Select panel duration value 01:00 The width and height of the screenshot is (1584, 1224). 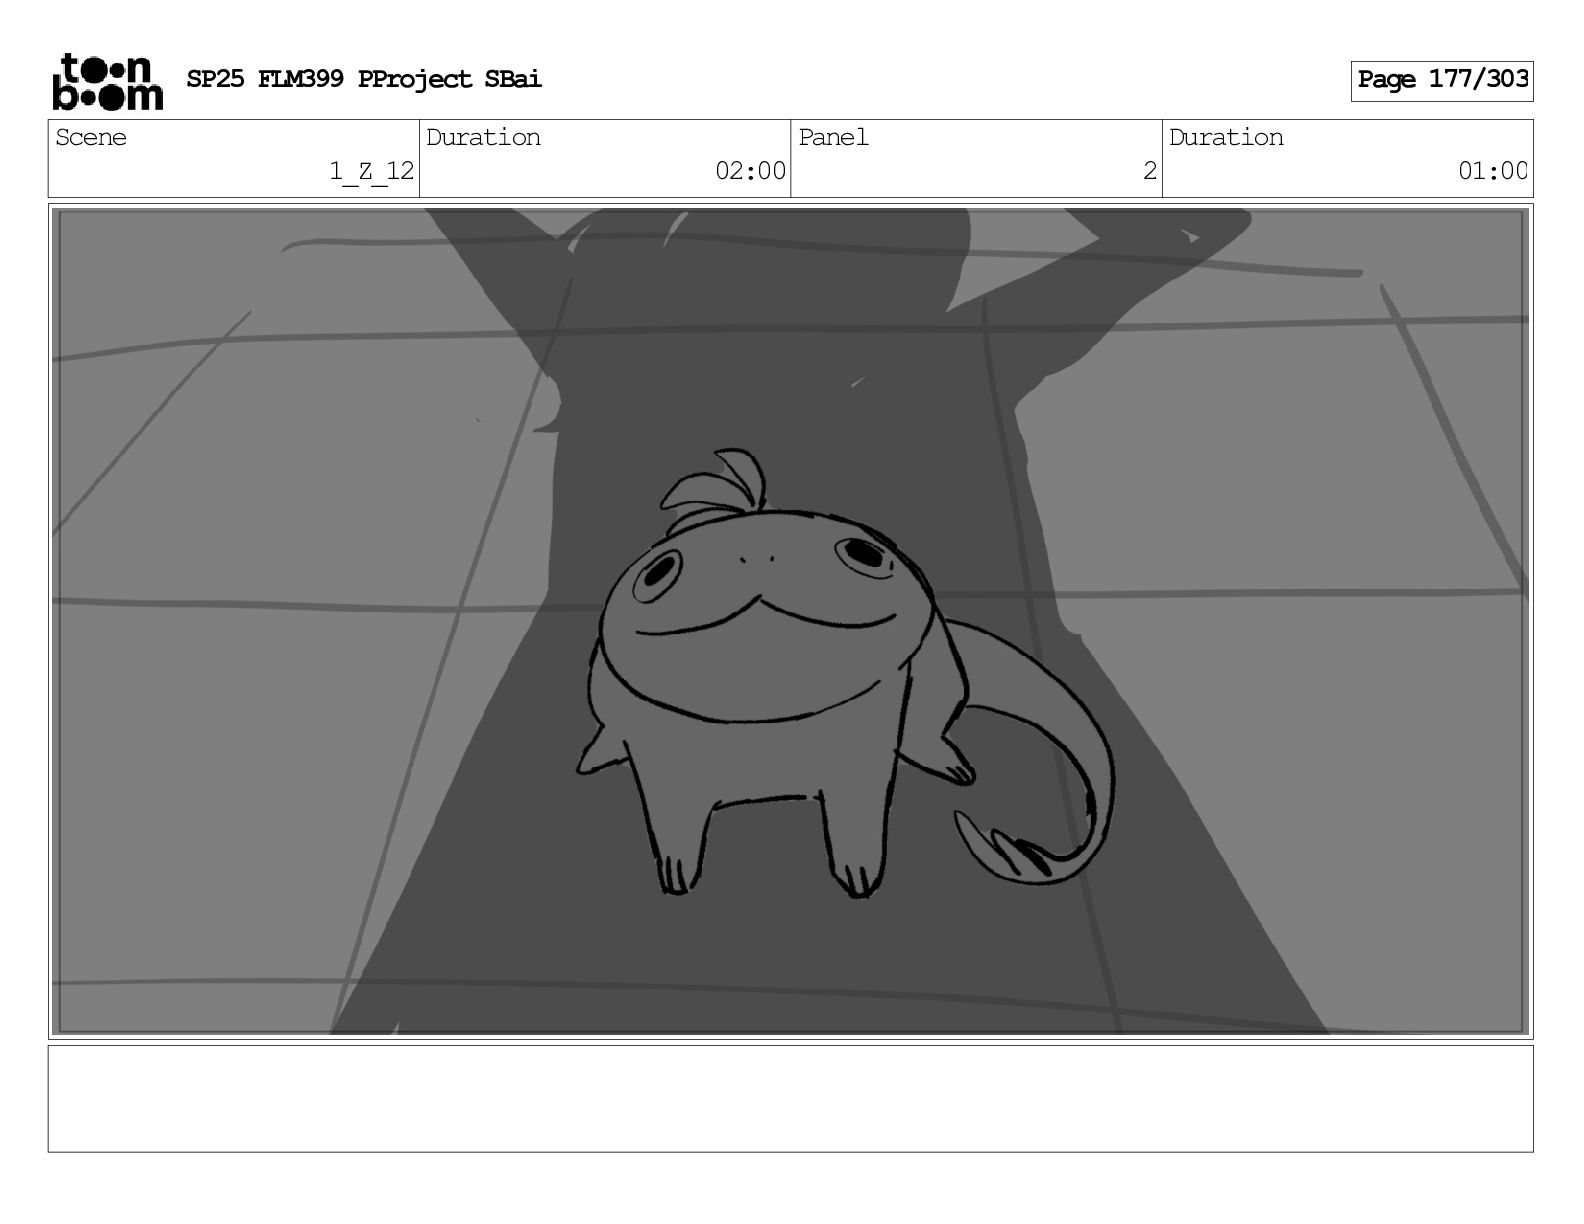[x=1492, y=171]
